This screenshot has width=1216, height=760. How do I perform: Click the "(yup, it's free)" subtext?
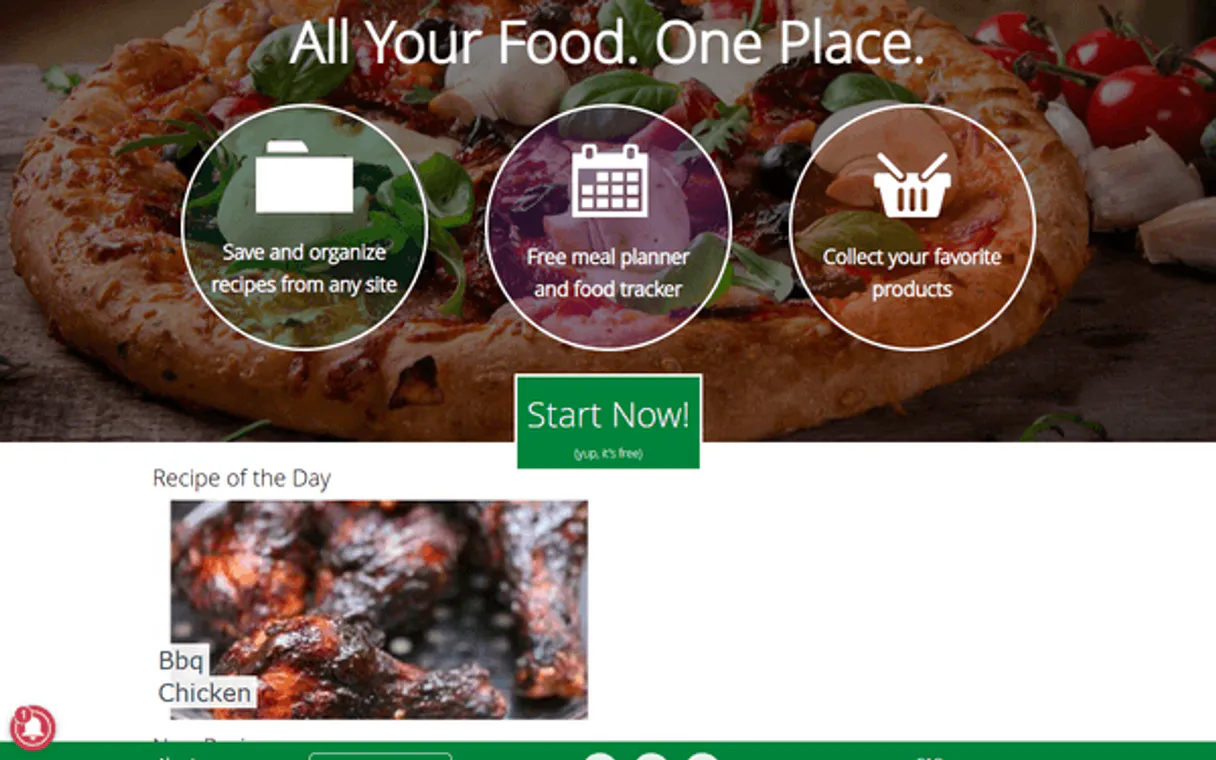[x=608, y=453]
